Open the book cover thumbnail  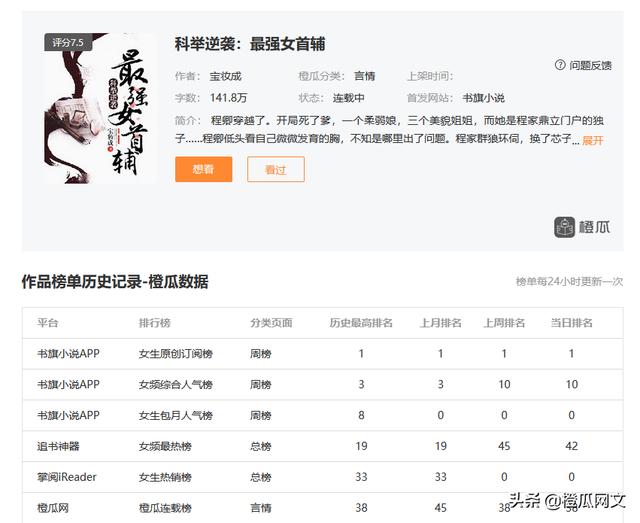[100, 109]
